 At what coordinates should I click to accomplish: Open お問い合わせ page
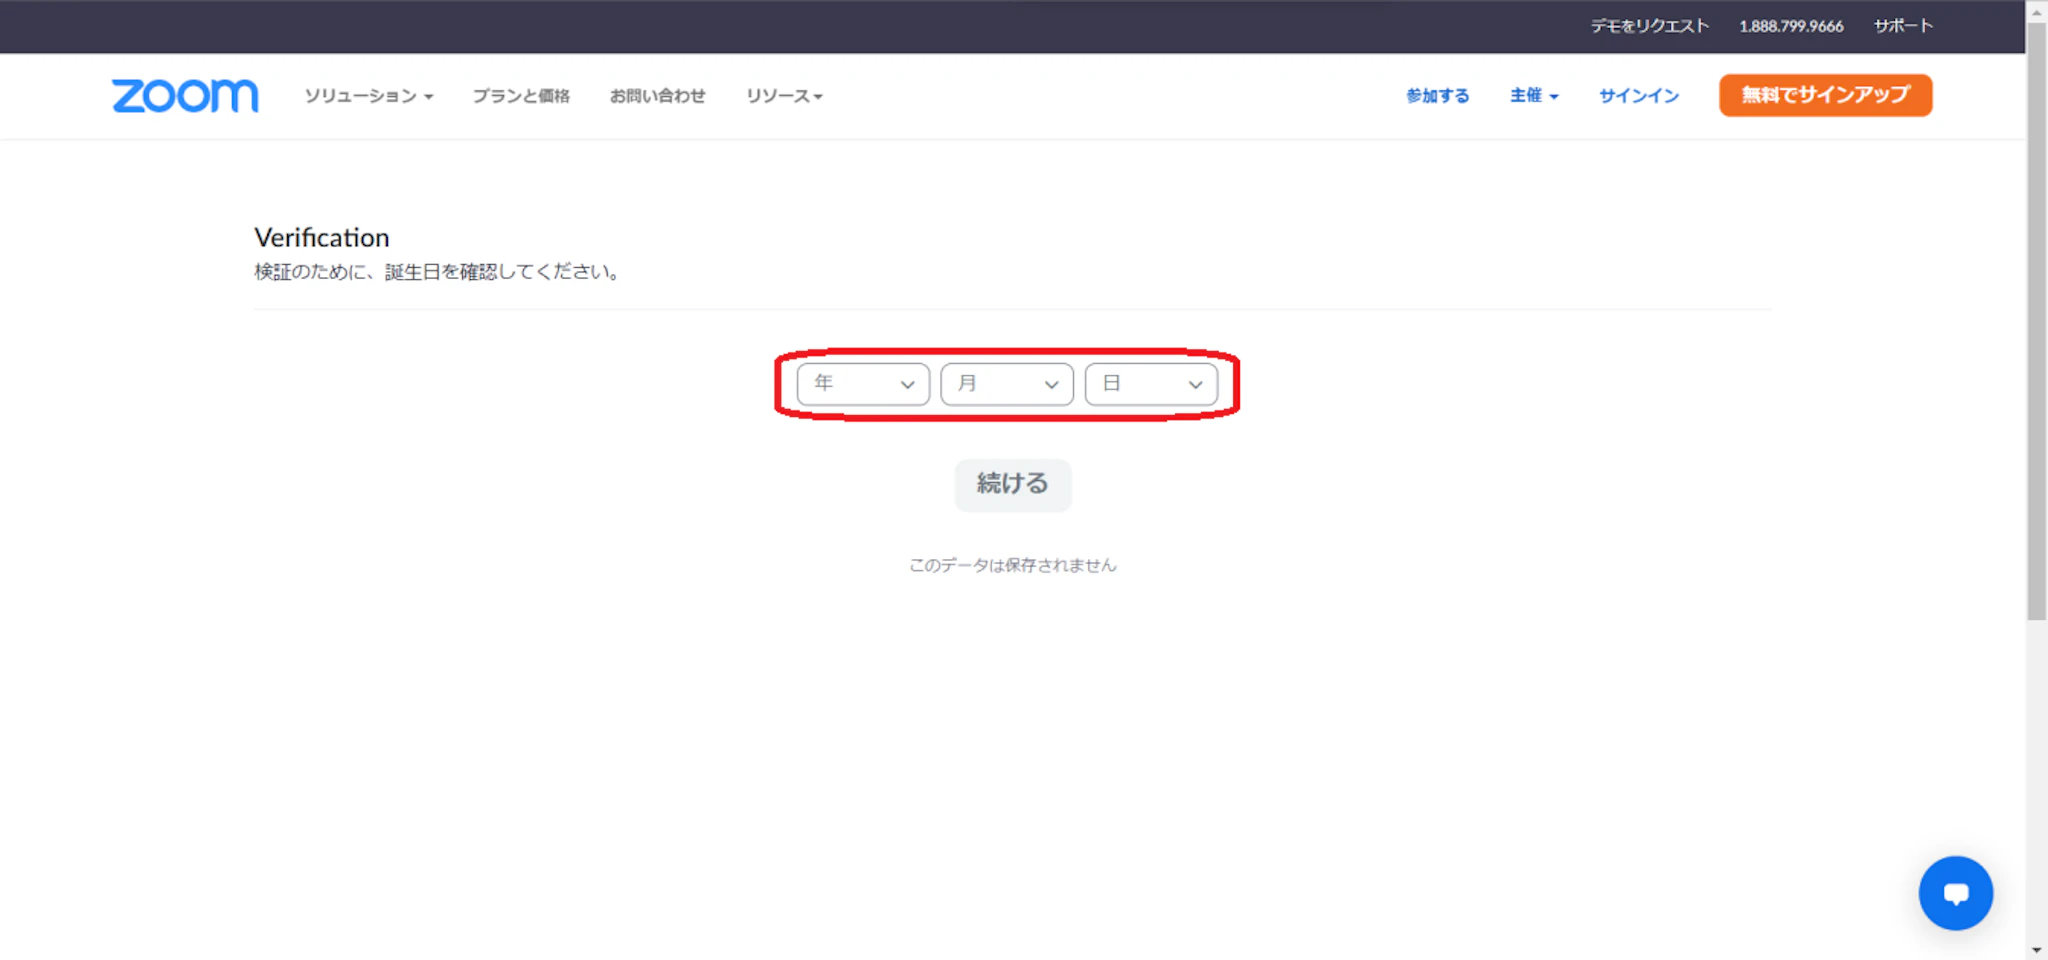point(657,96)
